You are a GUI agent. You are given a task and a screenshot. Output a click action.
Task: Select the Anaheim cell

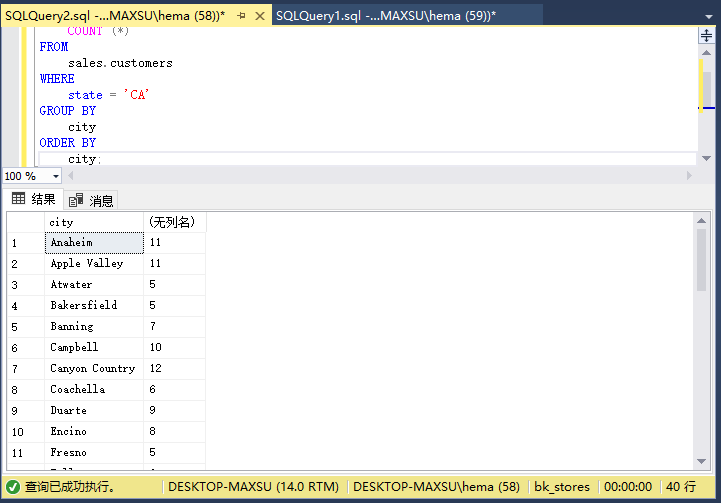coord(94,242)
